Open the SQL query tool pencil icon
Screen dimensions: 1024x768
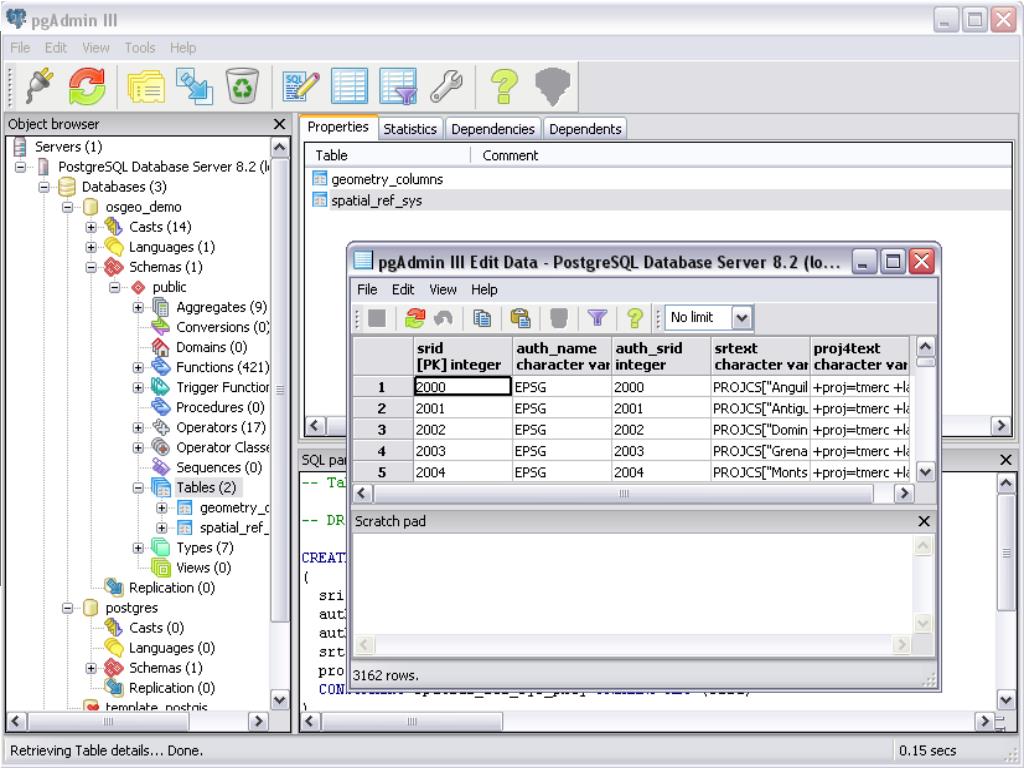[301, 86]
